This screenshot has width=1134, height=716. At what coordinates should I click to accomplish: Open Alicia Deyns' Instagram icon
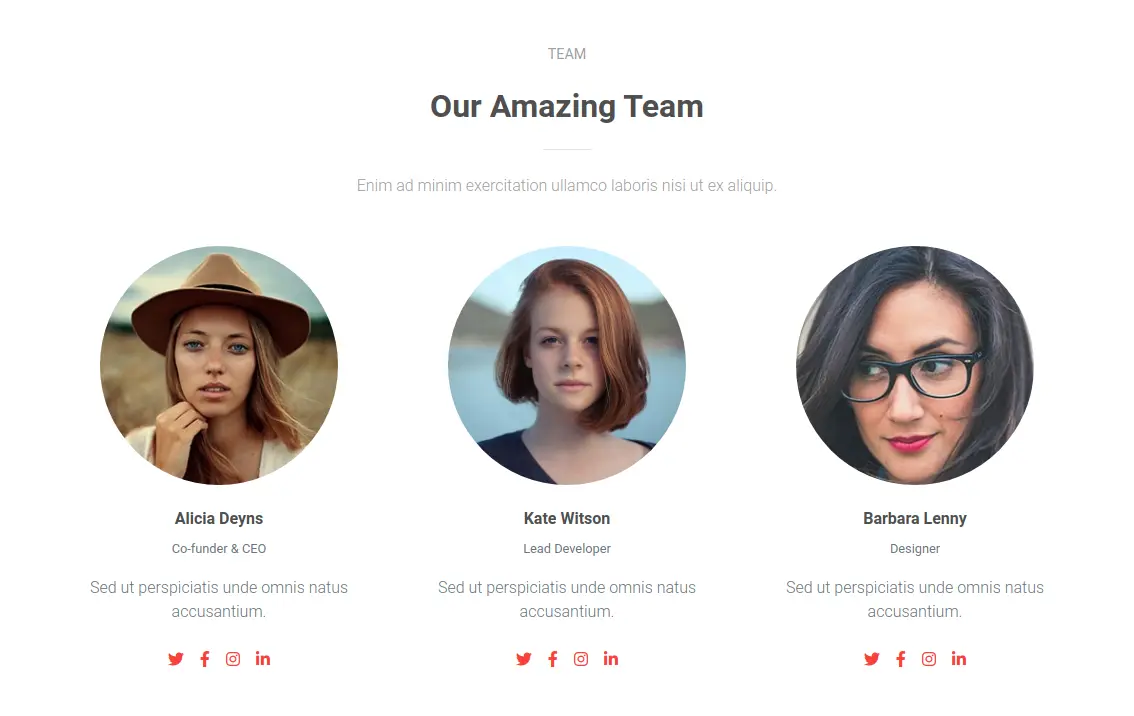[233, 659]
